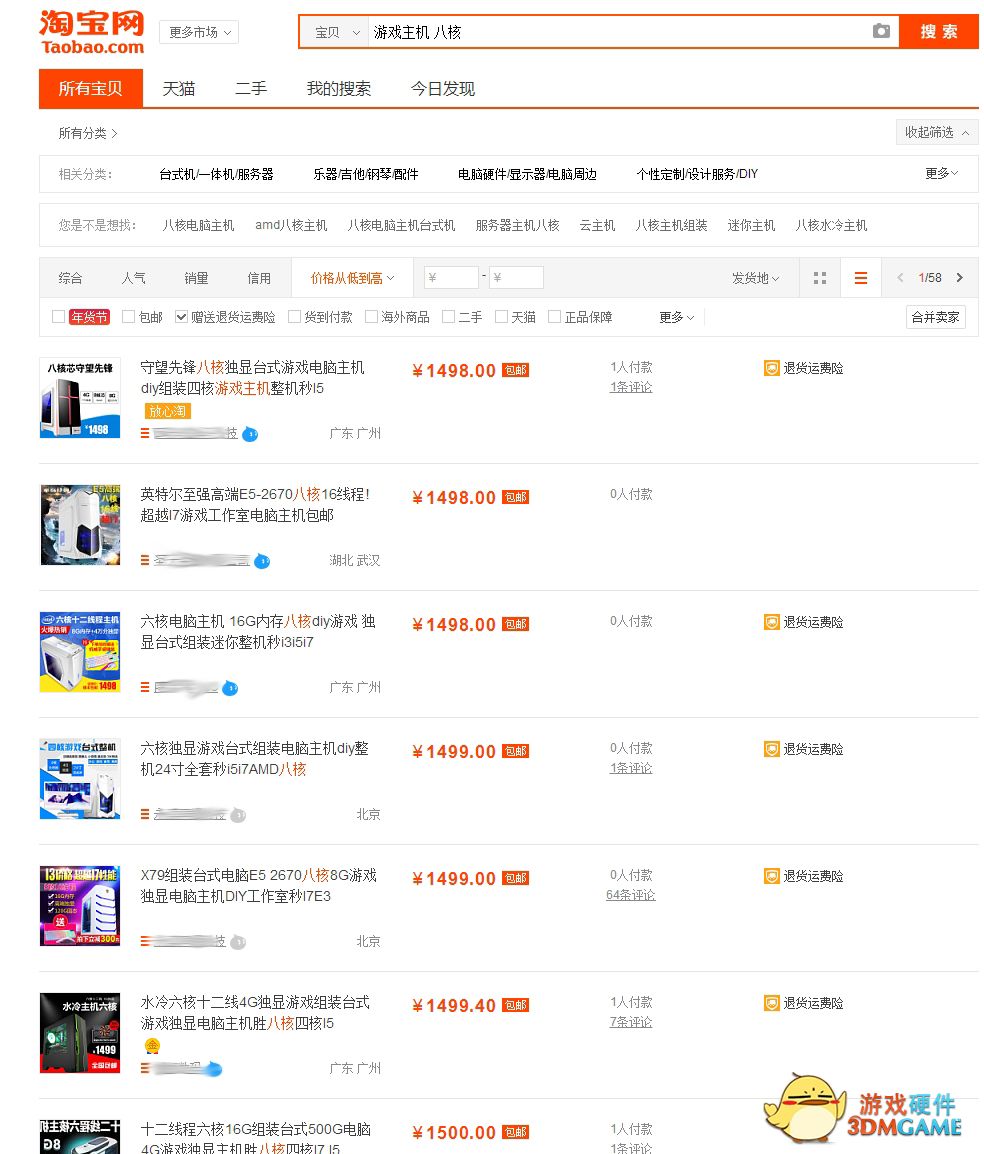Viewport: 984px width, 1154px height.
Task: Open 价格从低到高 sort dropdown
Action: (352, 278)
